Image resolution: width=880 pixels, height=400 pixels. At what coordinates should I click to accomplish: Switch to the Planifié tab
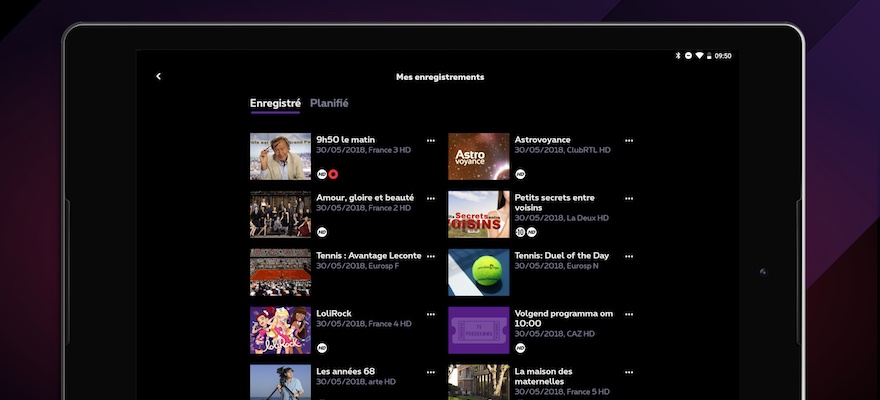(x=329, y=103)
